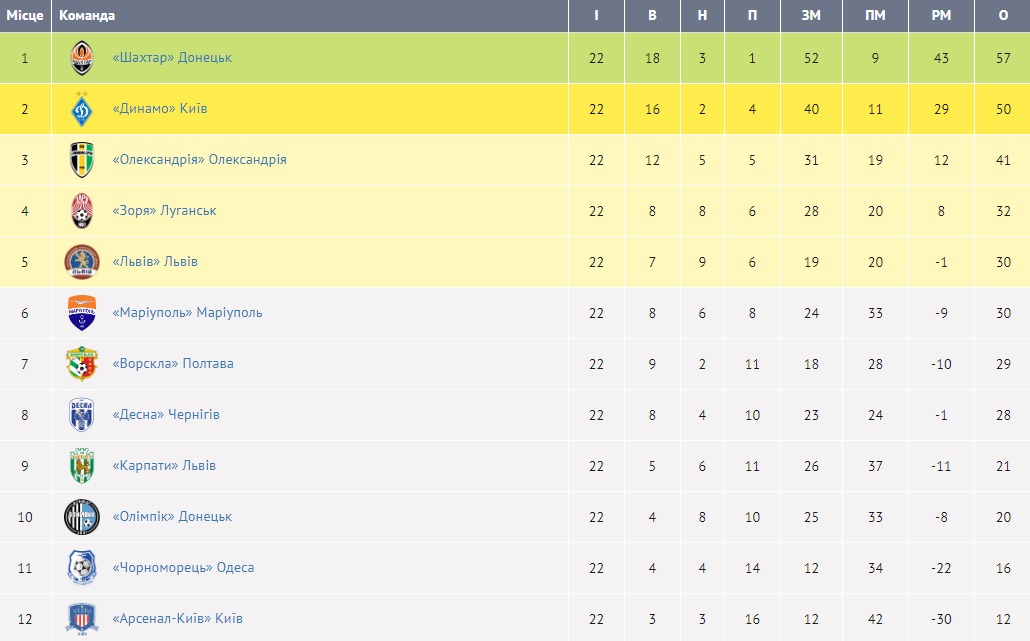Image resolution: width=1030 pixels, height=641 pixels.
Task: Open the «Шахтар» Донецьк team link
Action: click(172, 58)
